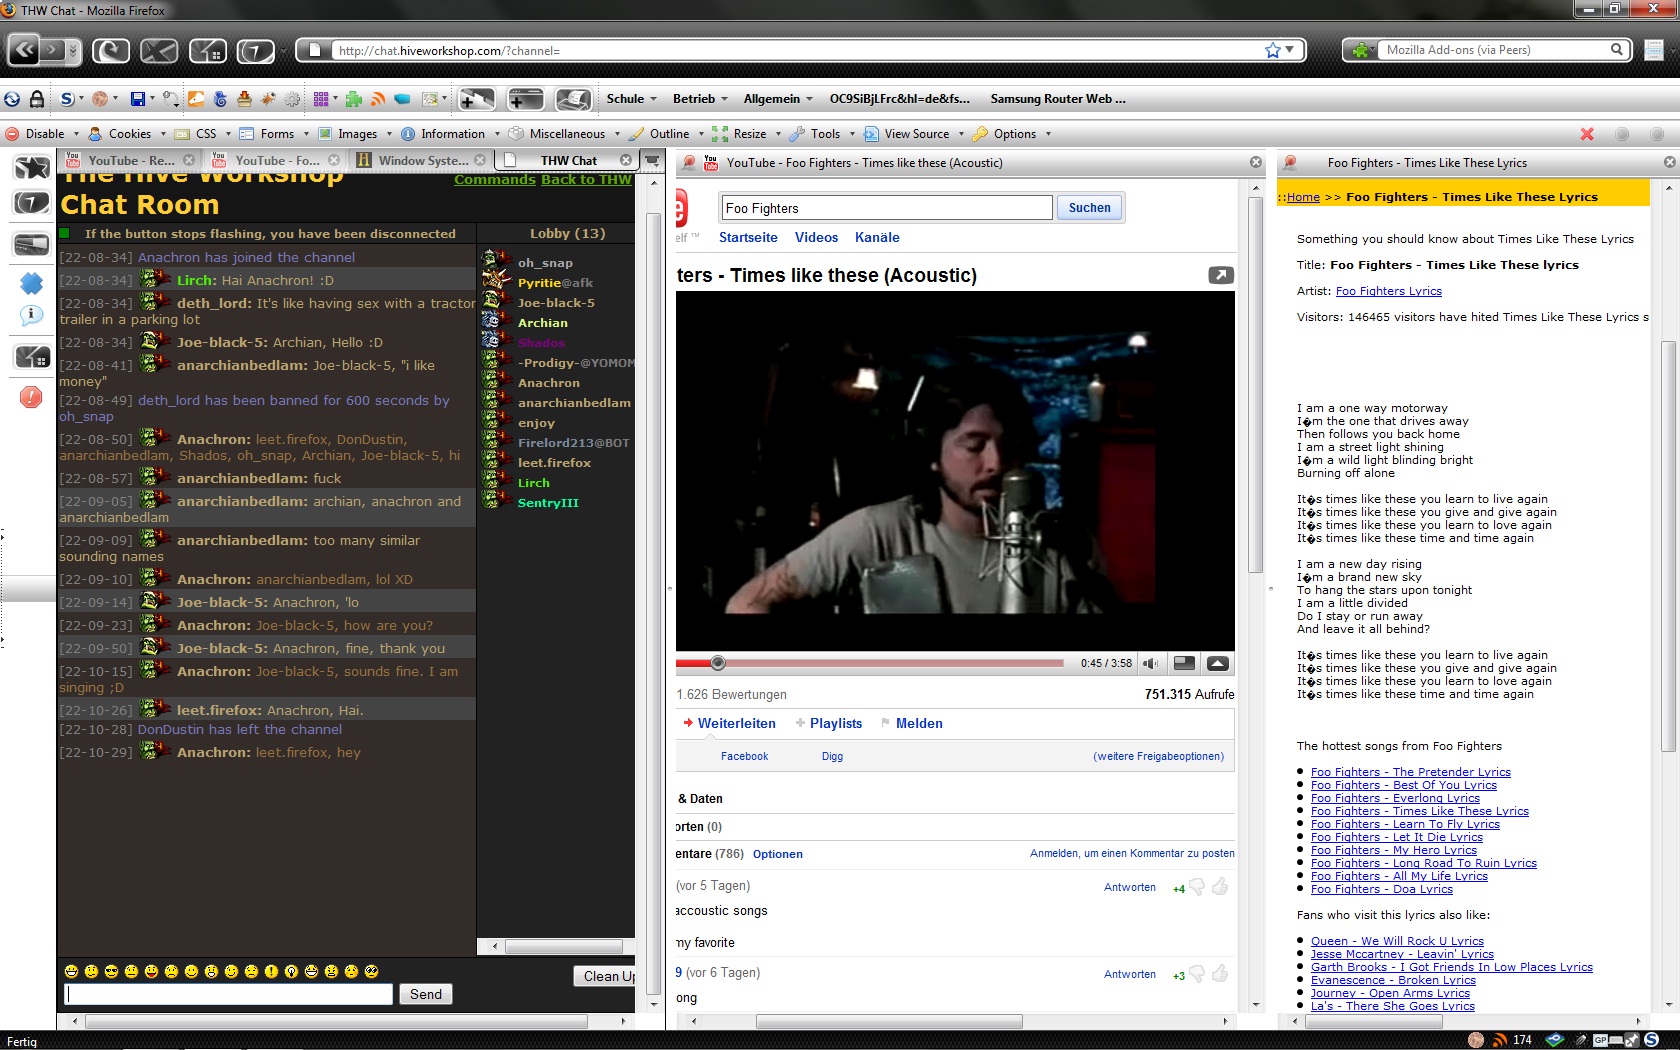Click the red alert icon in the left sidebar
This screenshot has width=1680, height=1050.
tap(31, 397)
